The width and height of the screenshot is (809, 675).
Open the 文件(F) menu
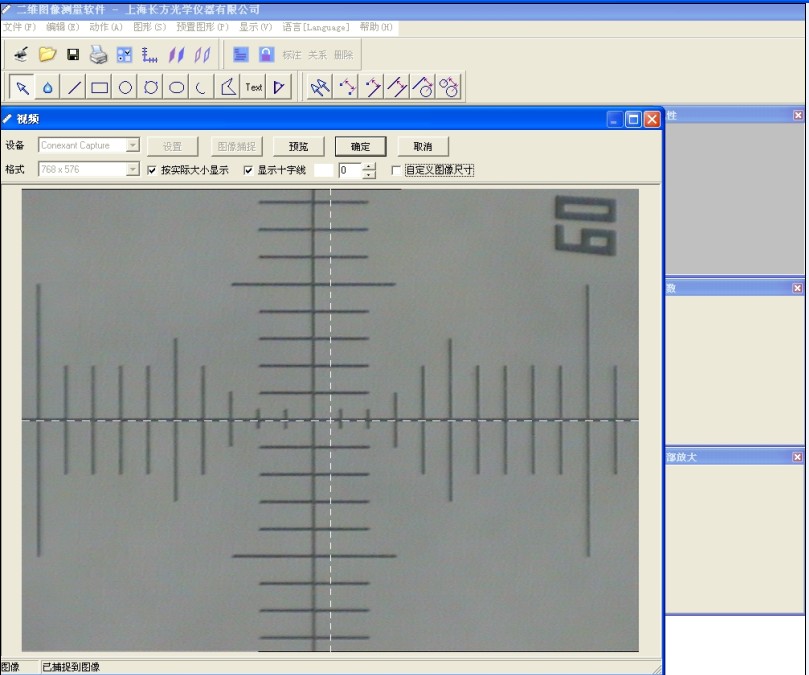pos(19,27)
